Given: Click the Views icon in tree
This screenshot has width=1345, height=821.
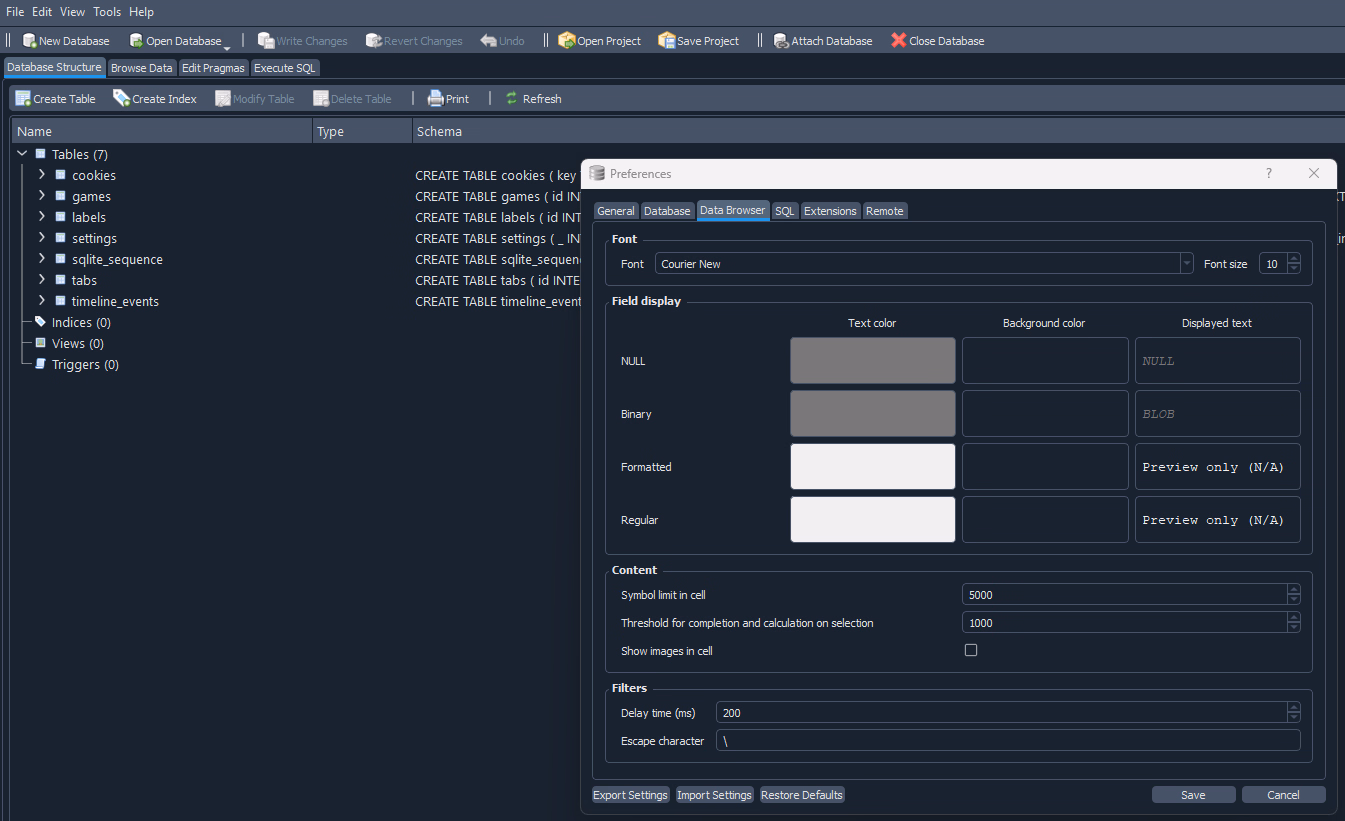Looking at the screenshot, I should coord(40,343).
